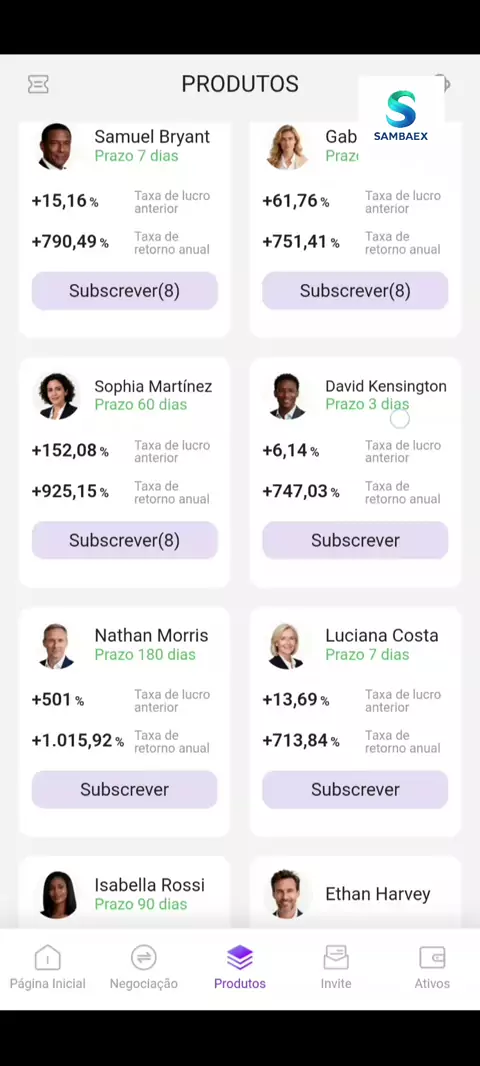Tap the coupon ticket icon at top left
The height and width of the screenshot is (1066, 480).
[38, 84]
